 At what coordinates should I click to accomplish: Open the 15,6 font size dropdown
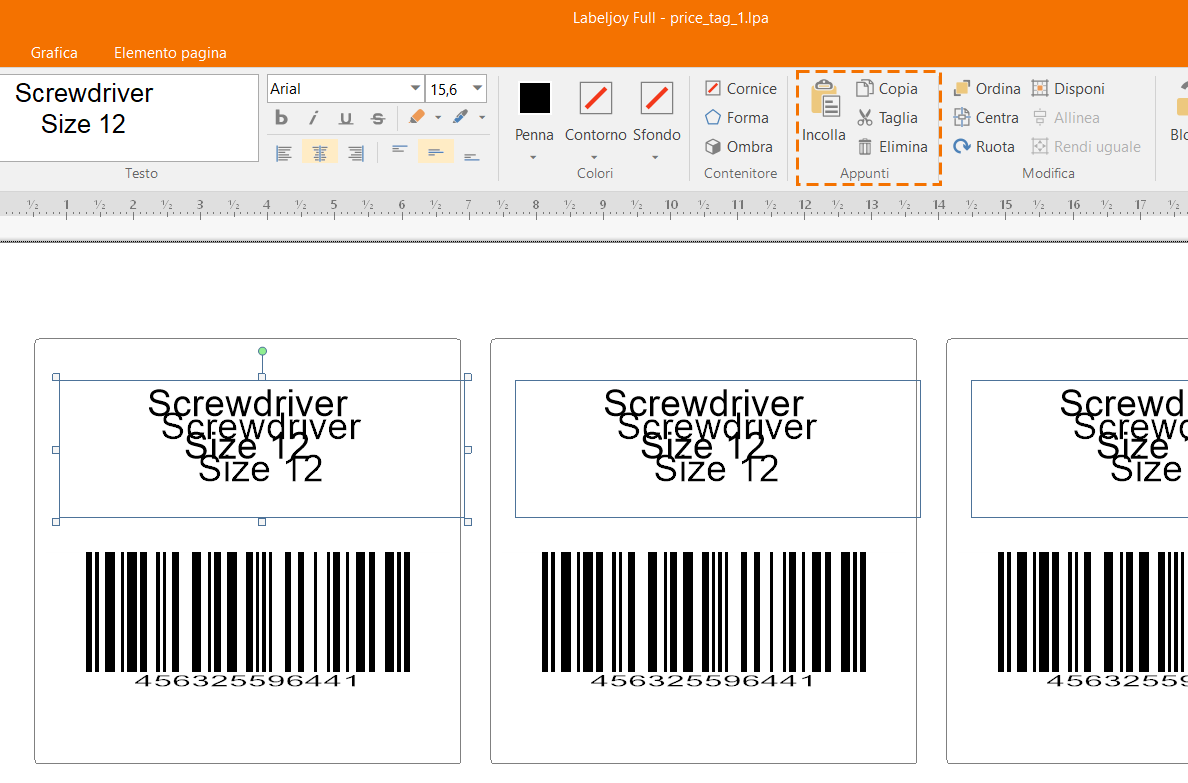pyautogui.click(x=477, y=89)
